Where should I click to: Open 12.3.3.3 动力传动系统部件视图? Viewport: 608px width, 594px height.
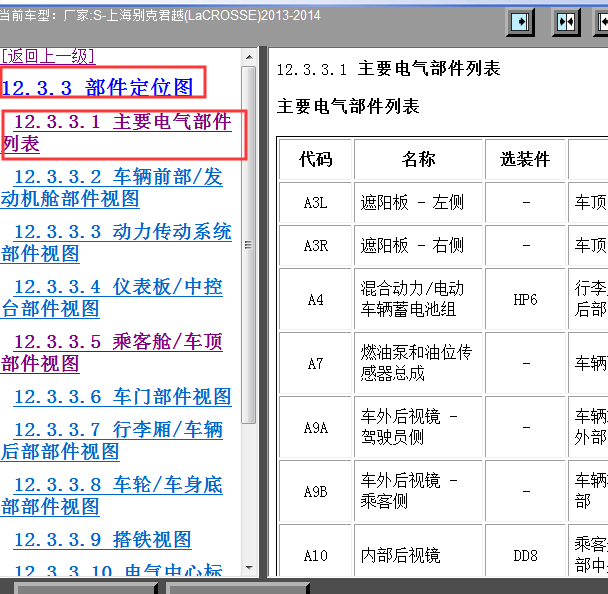coord(116,243)
